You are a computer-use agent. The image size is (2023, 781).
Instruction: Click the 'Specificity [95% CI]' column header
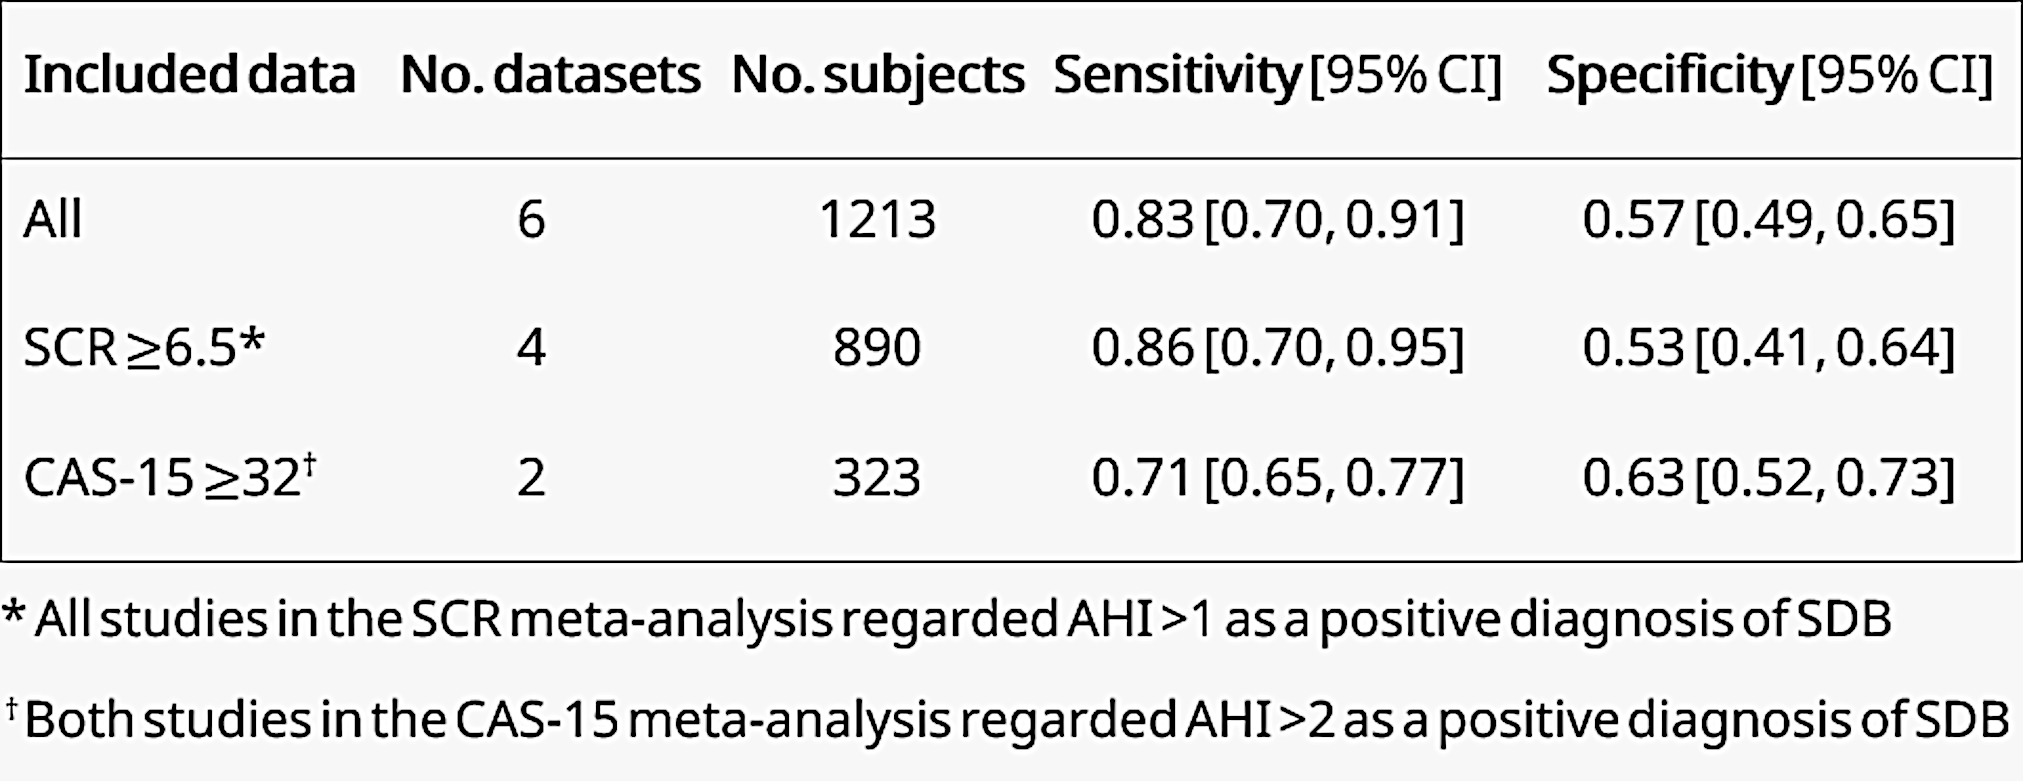point(1769,75)
